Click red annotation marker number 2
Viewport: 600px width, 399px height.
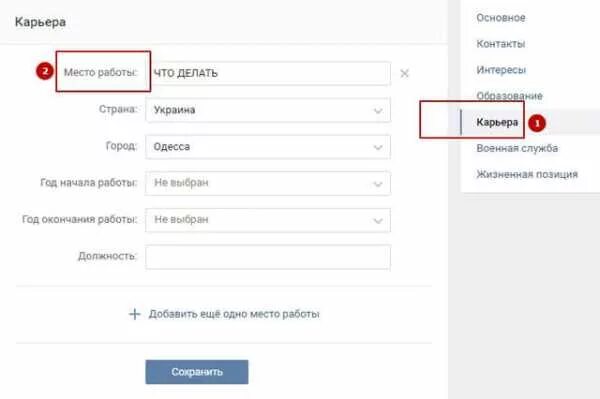(x=45, y=71)
